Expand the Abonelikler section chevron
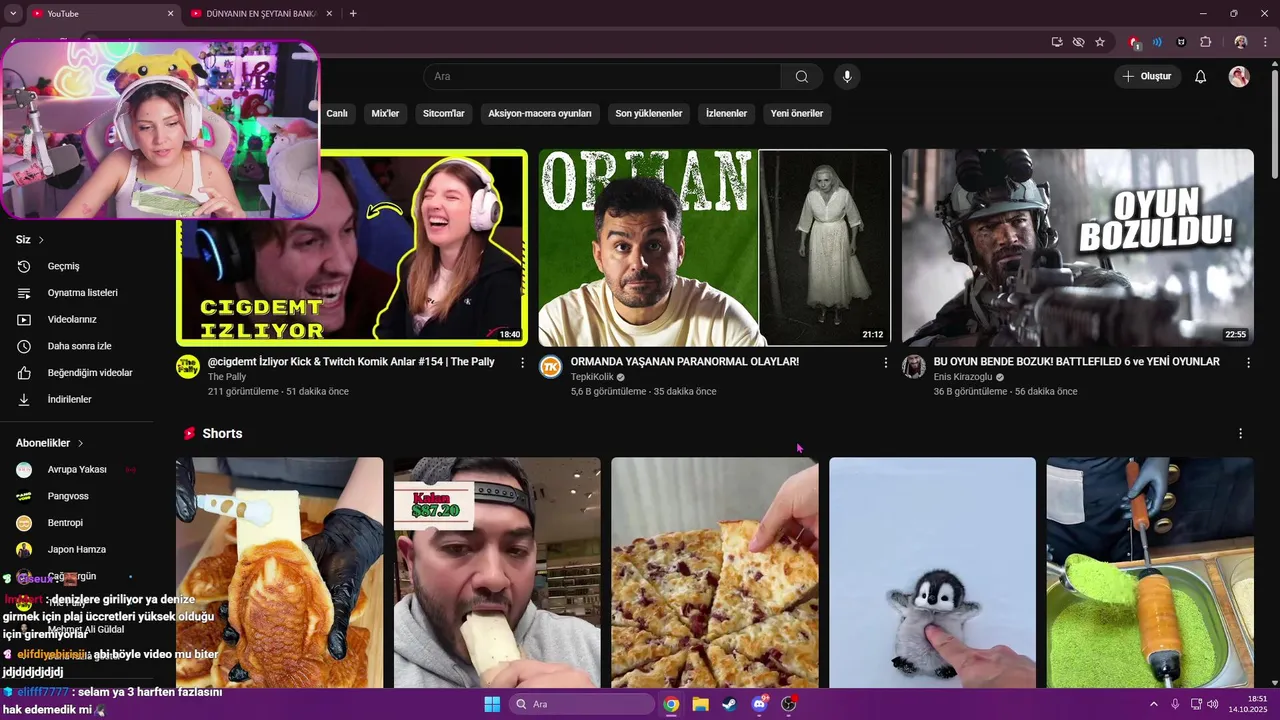 point(80,443)
